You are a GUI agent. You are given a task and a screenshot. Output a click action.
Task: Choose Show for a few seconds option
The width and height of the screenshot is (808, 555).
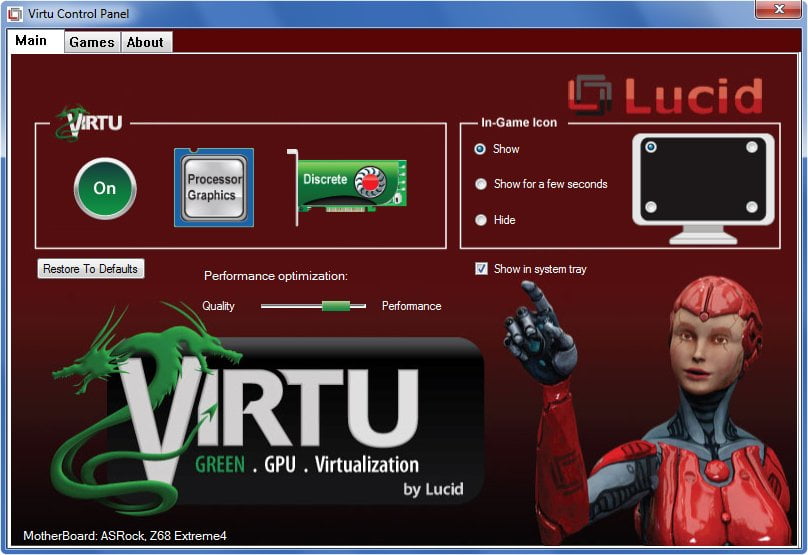tap(480, 184)
